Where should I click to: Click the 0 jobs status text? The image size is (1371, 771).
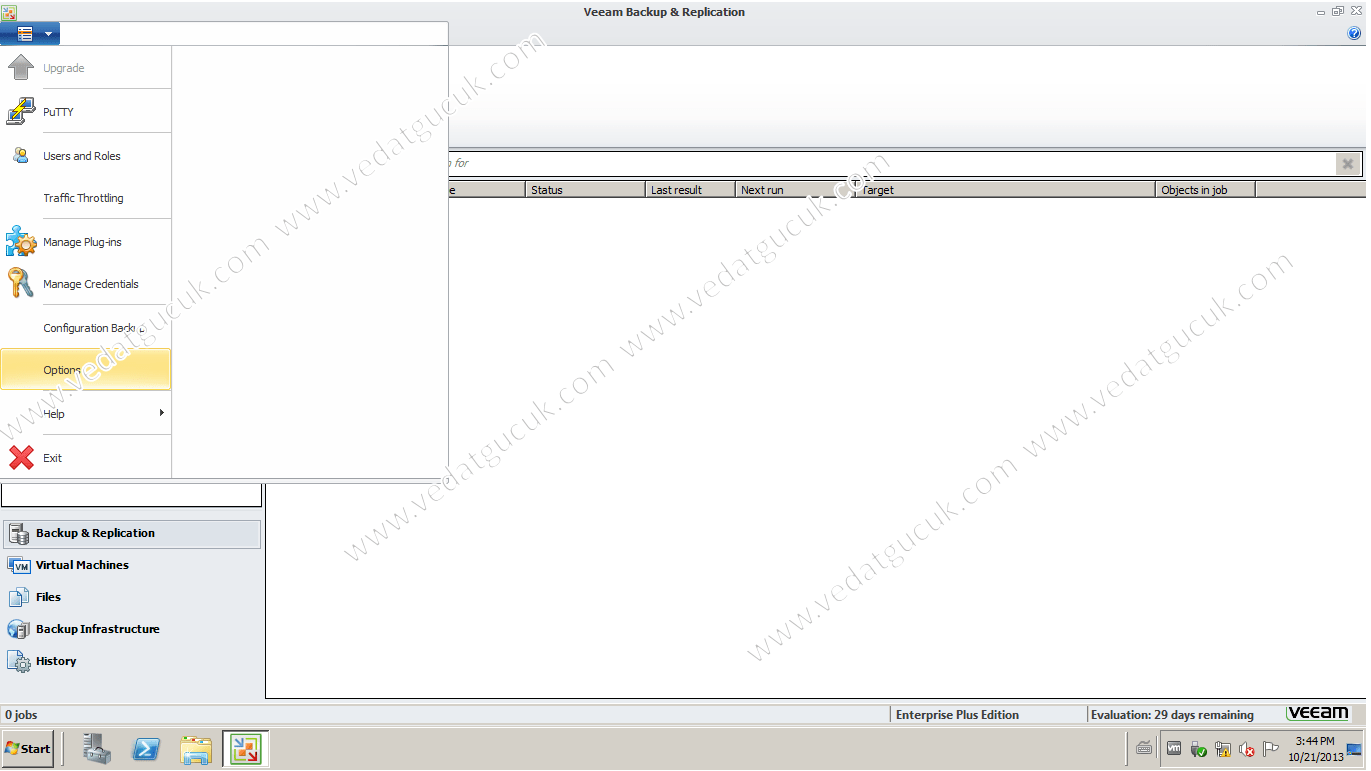(x=21, y=715)
